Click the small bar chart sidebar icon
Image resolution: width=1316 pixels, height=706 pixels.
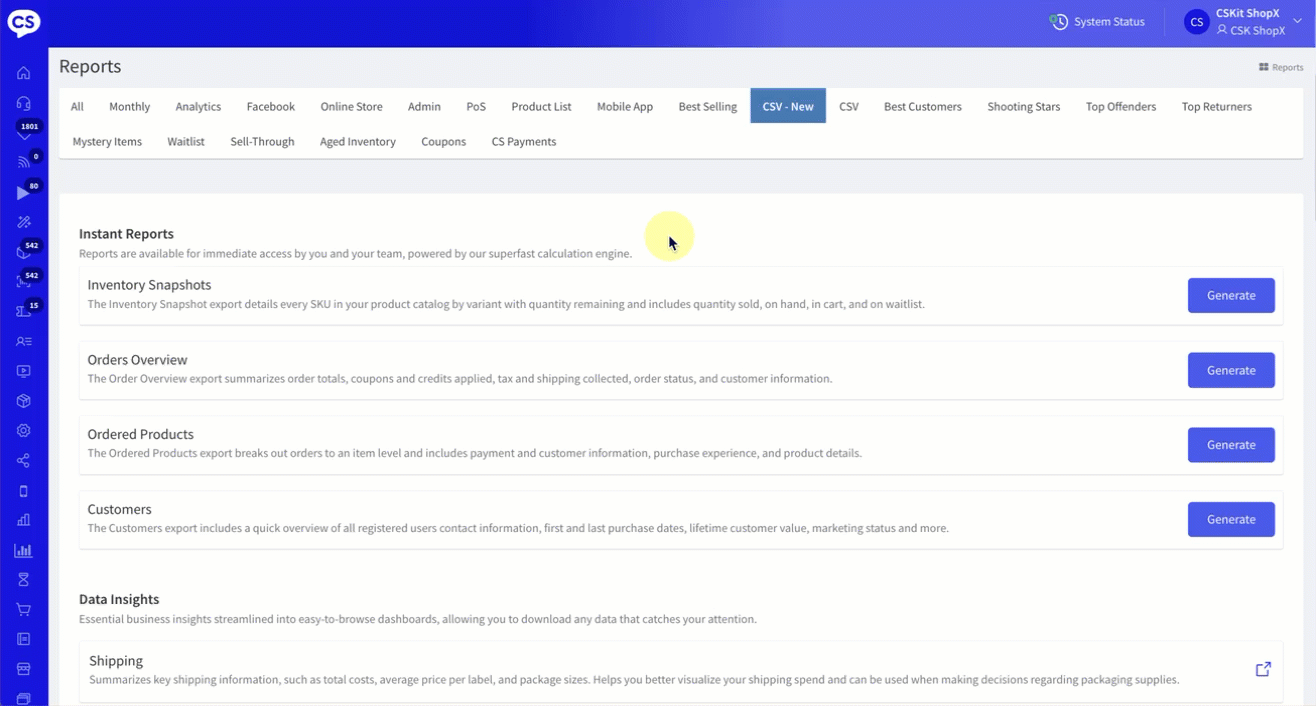tap(24, 520)
